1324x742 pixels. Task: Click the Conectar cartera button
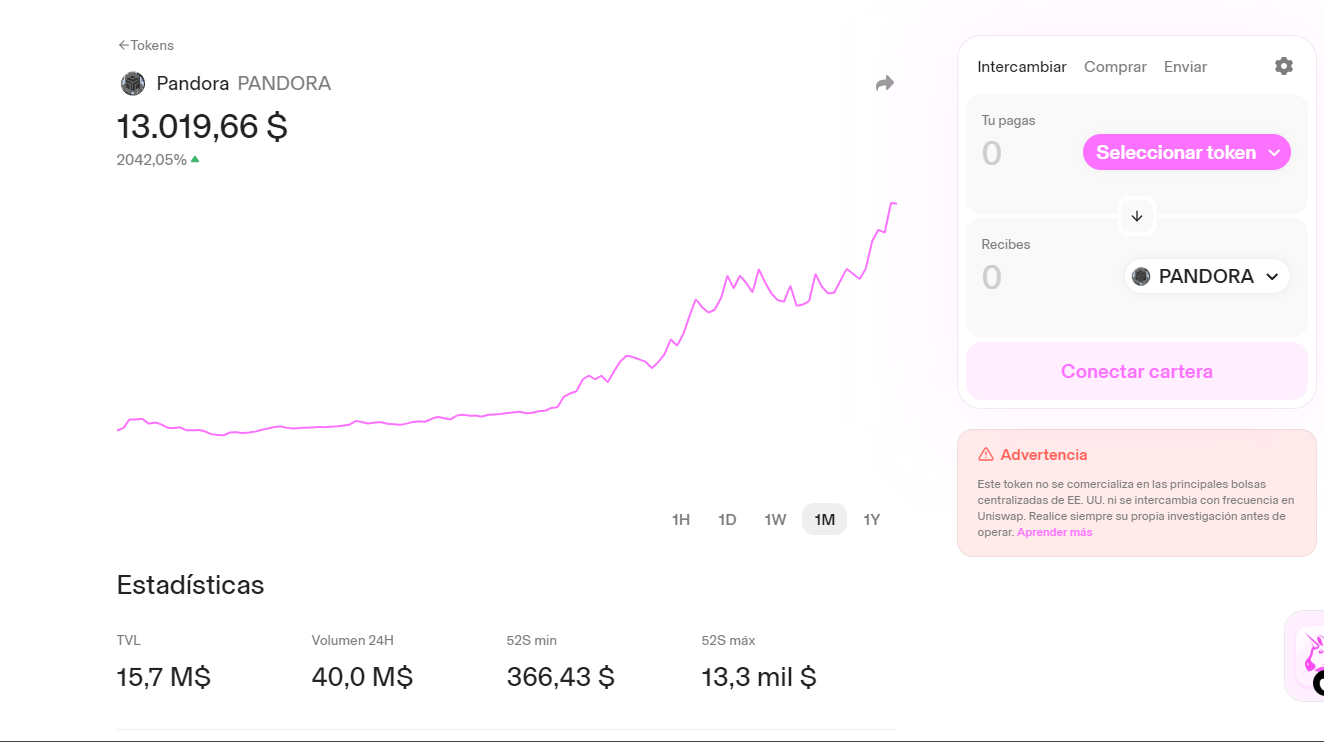pos(1137,371)
